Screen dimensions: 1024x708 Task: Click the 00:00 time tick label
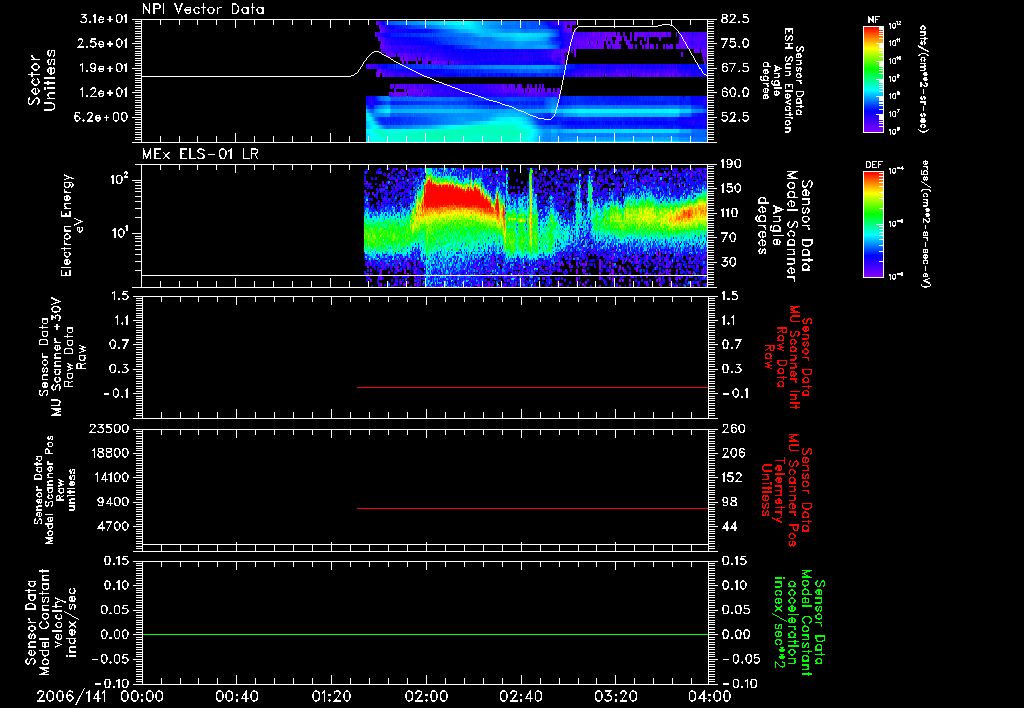coord(142,696)
